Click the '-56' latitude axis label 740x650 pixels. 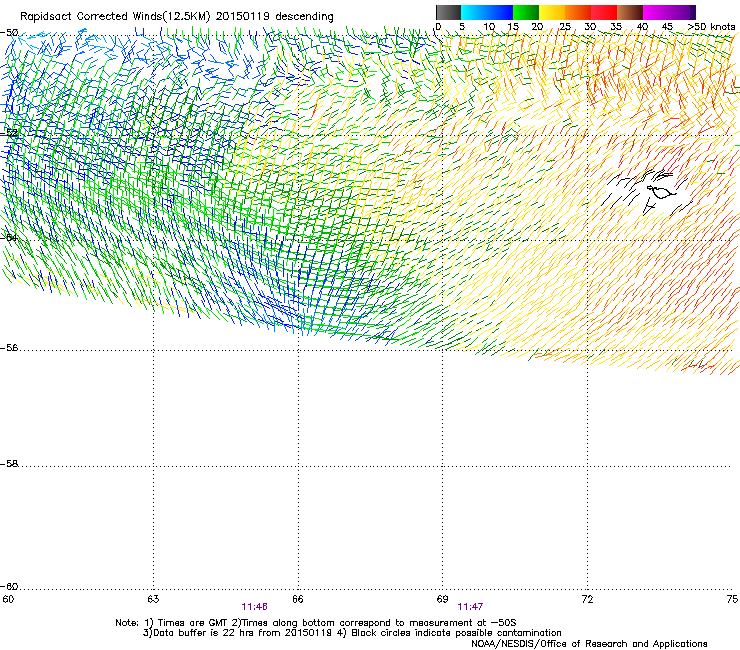[x=9, y=348]
